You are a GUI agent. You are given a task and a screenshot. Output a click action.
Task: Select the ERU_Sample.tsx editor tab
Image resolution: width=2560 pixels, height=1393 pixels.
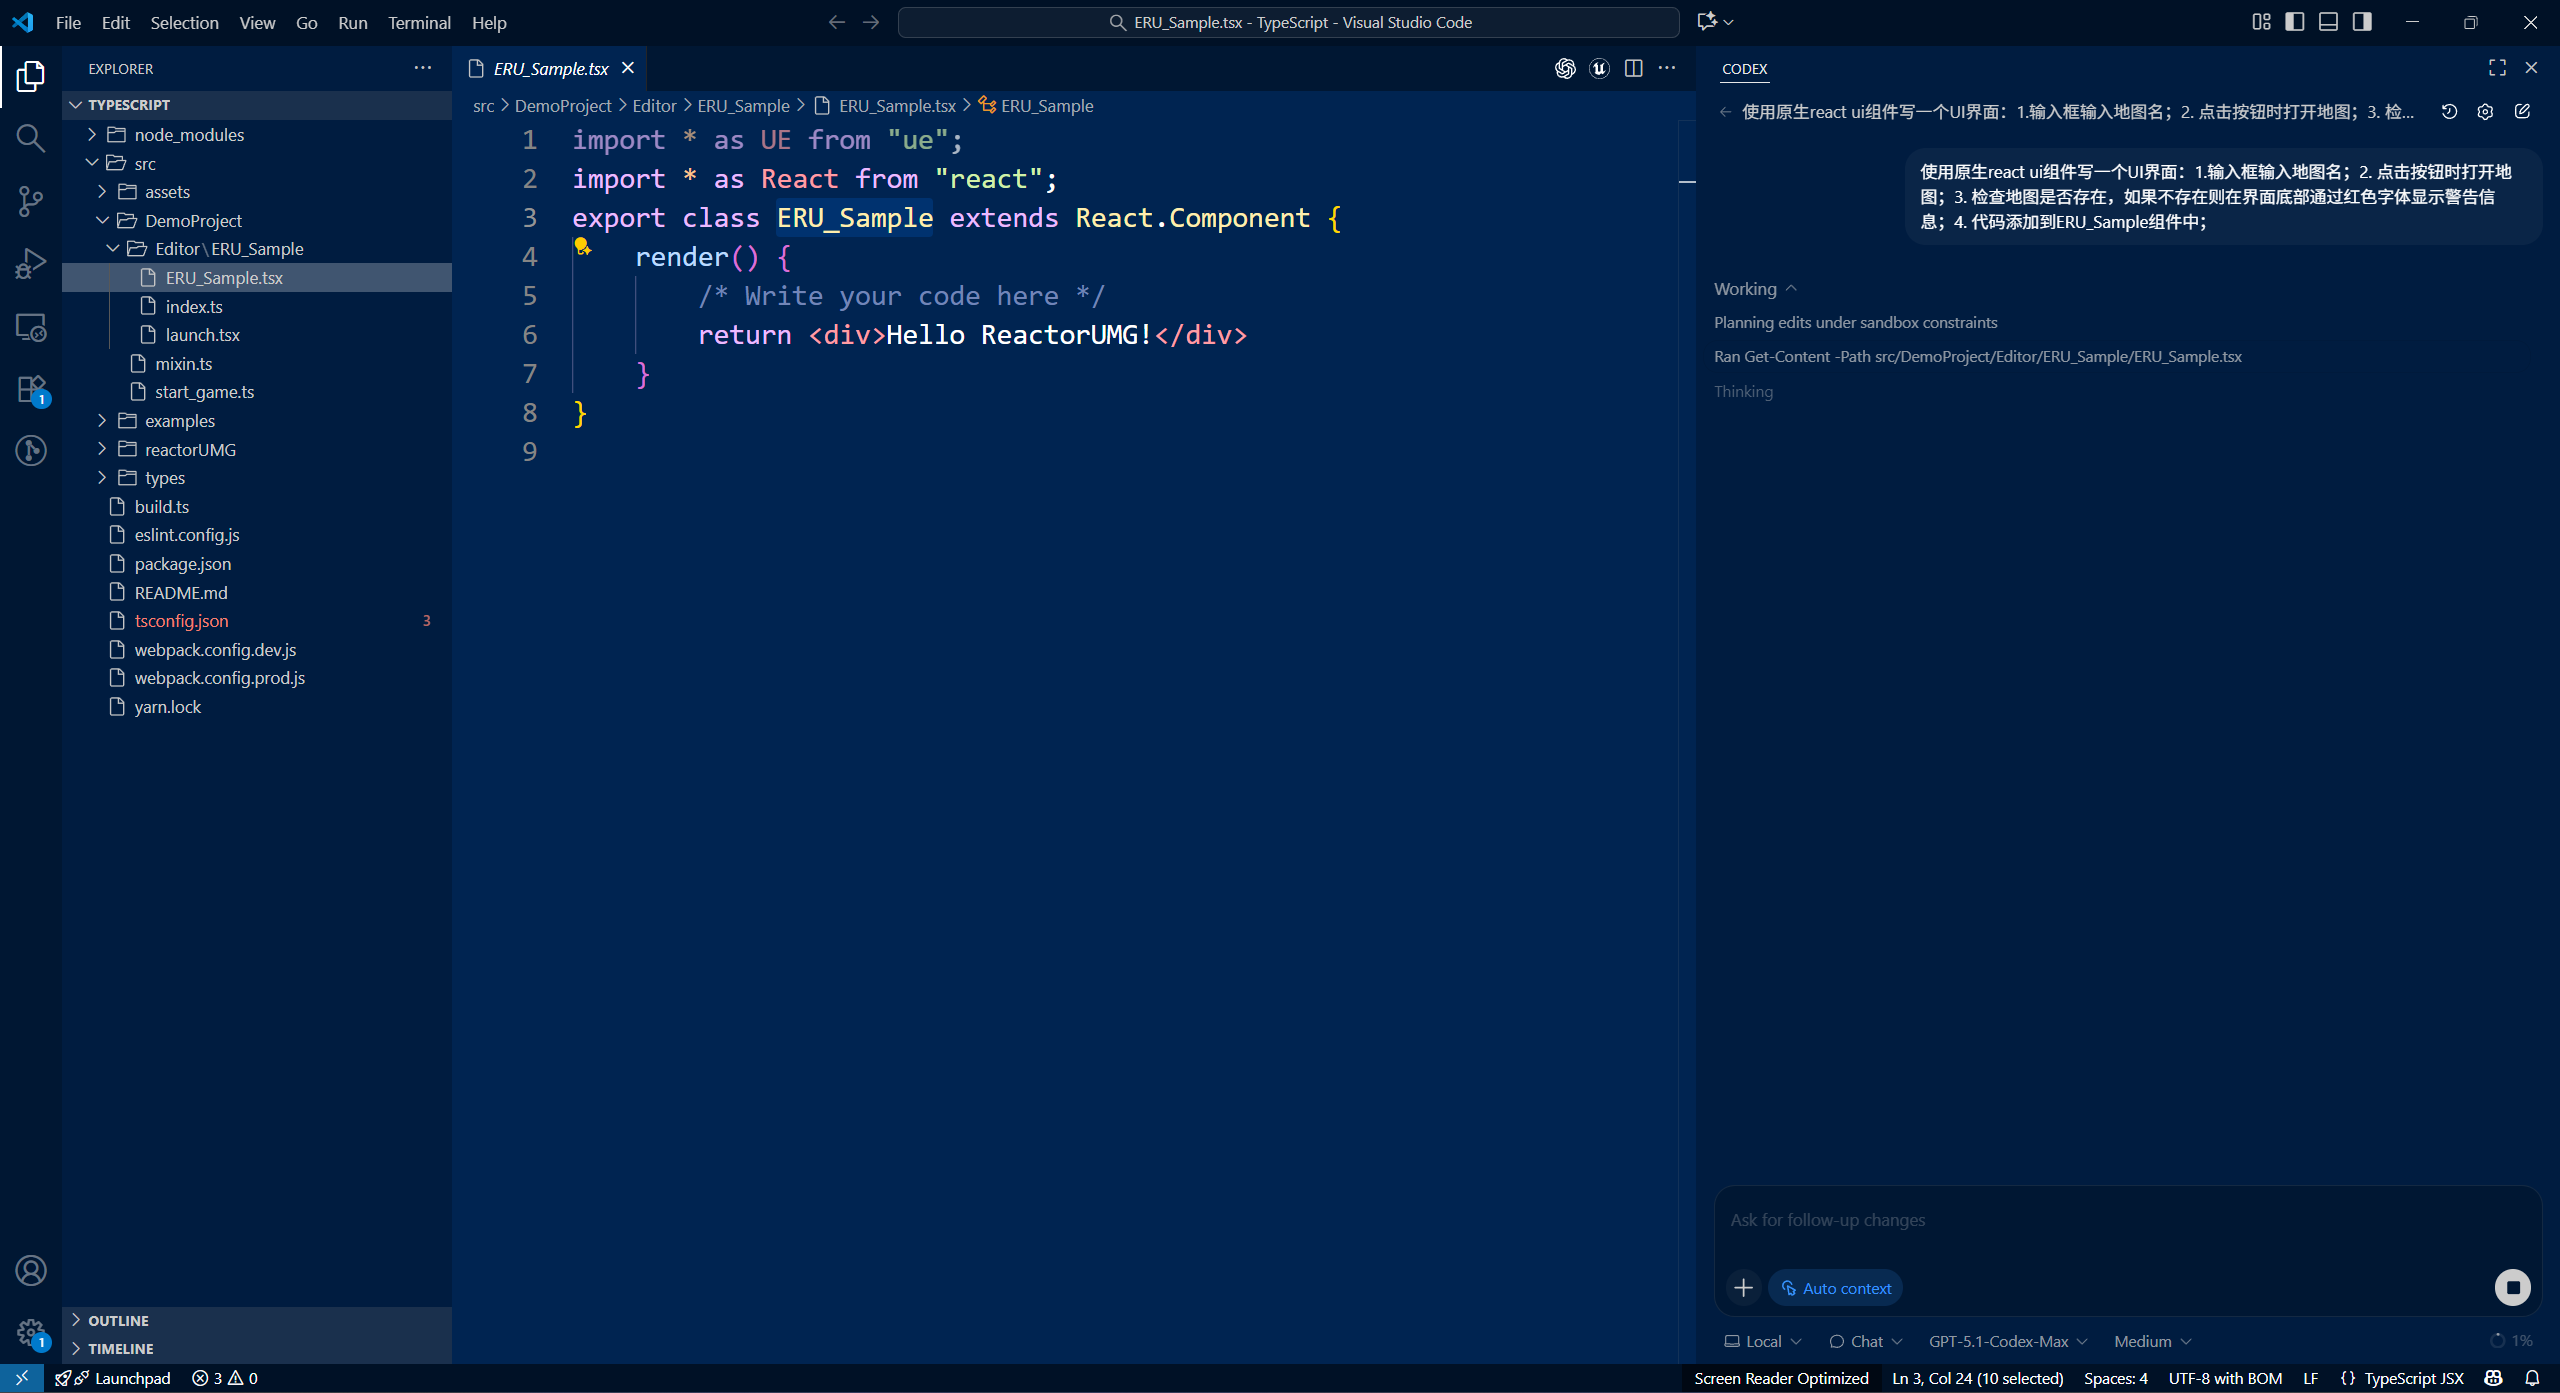pos(551,68)
